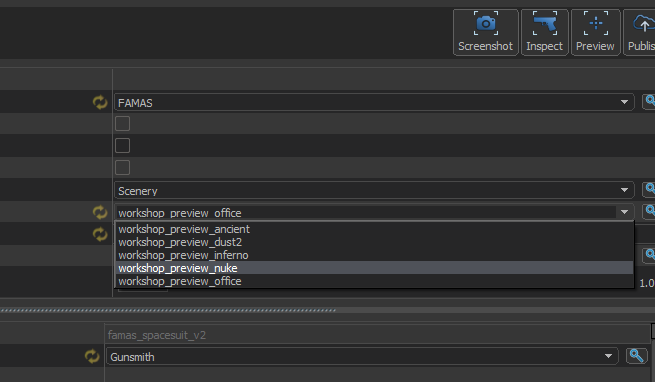Viewport: 655px width, 382px height.
Task: Collapse the workshop_preview_office dropdown arrow
Action: coord(624,212)
